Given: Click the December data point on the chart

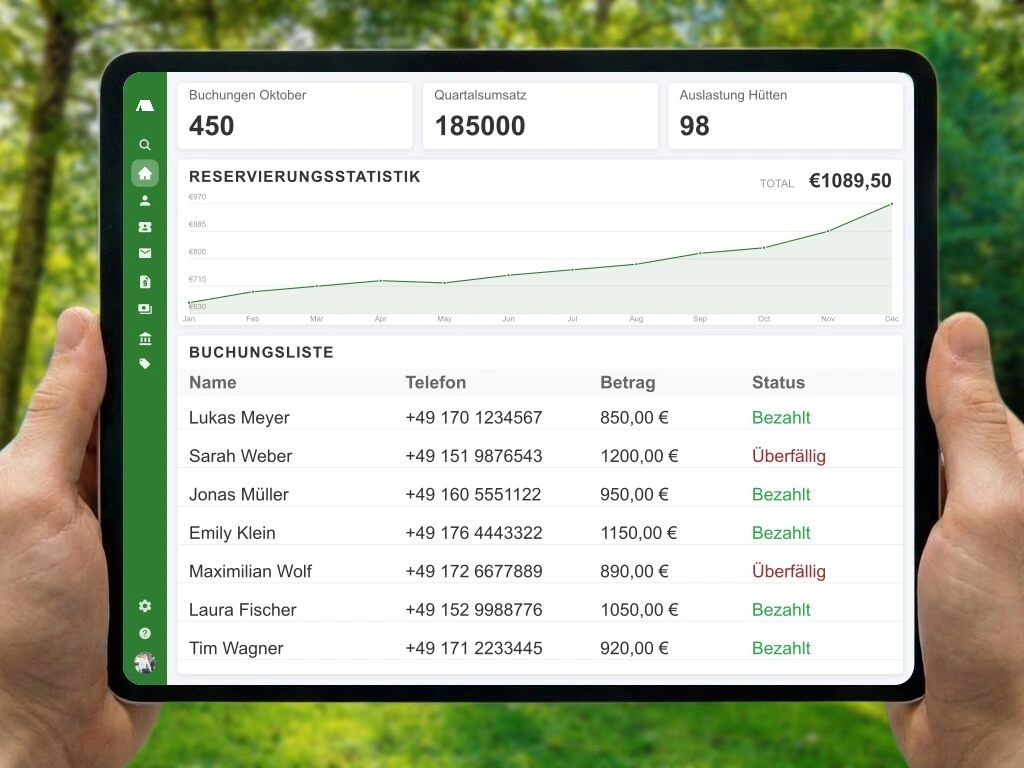Looking at the screenshot, I should point(891,204).
